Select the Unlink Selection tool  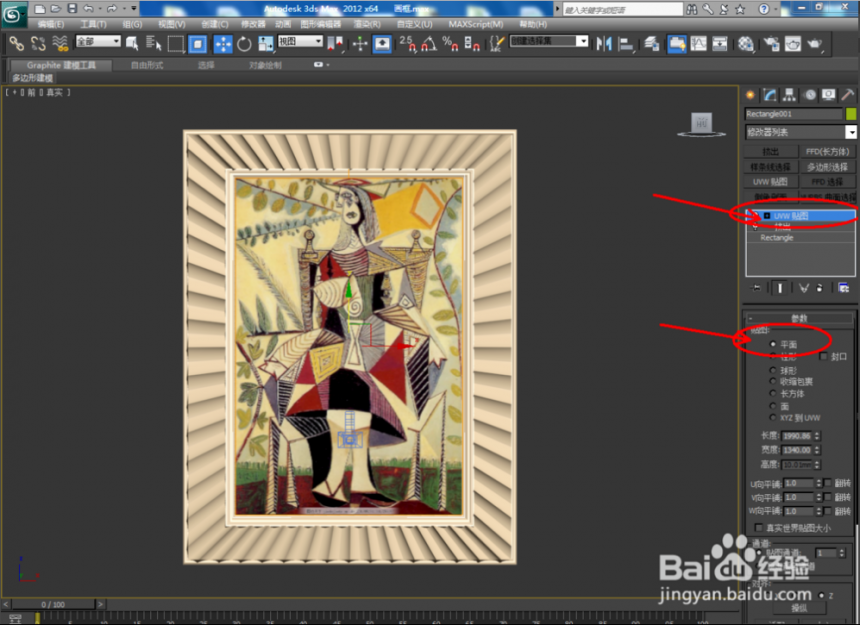(x=38, y=43)
